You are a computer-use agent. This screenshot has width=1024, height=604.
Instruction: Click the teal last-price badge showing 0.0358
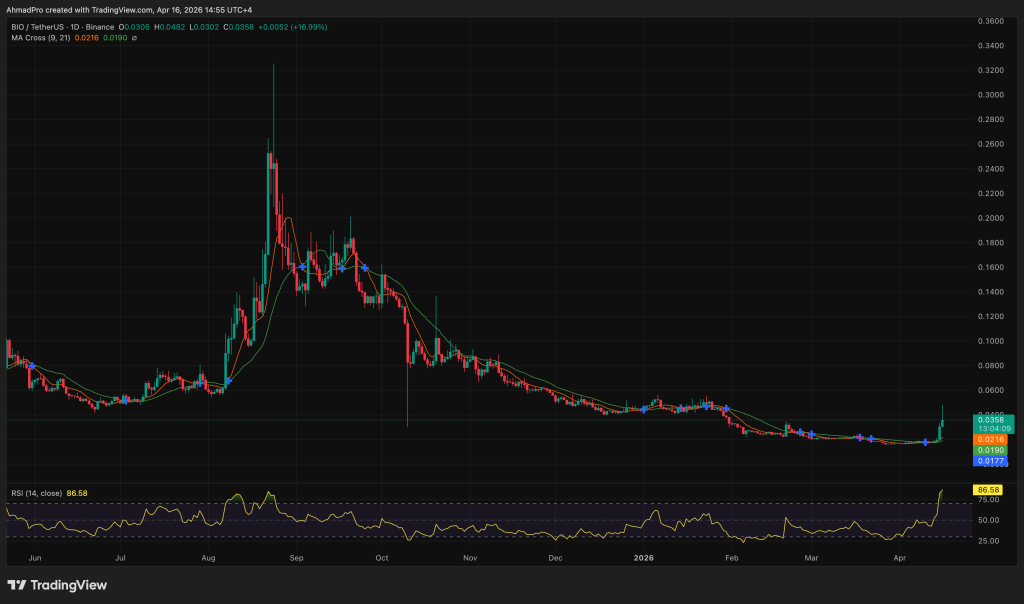click(x=990, y=419)
